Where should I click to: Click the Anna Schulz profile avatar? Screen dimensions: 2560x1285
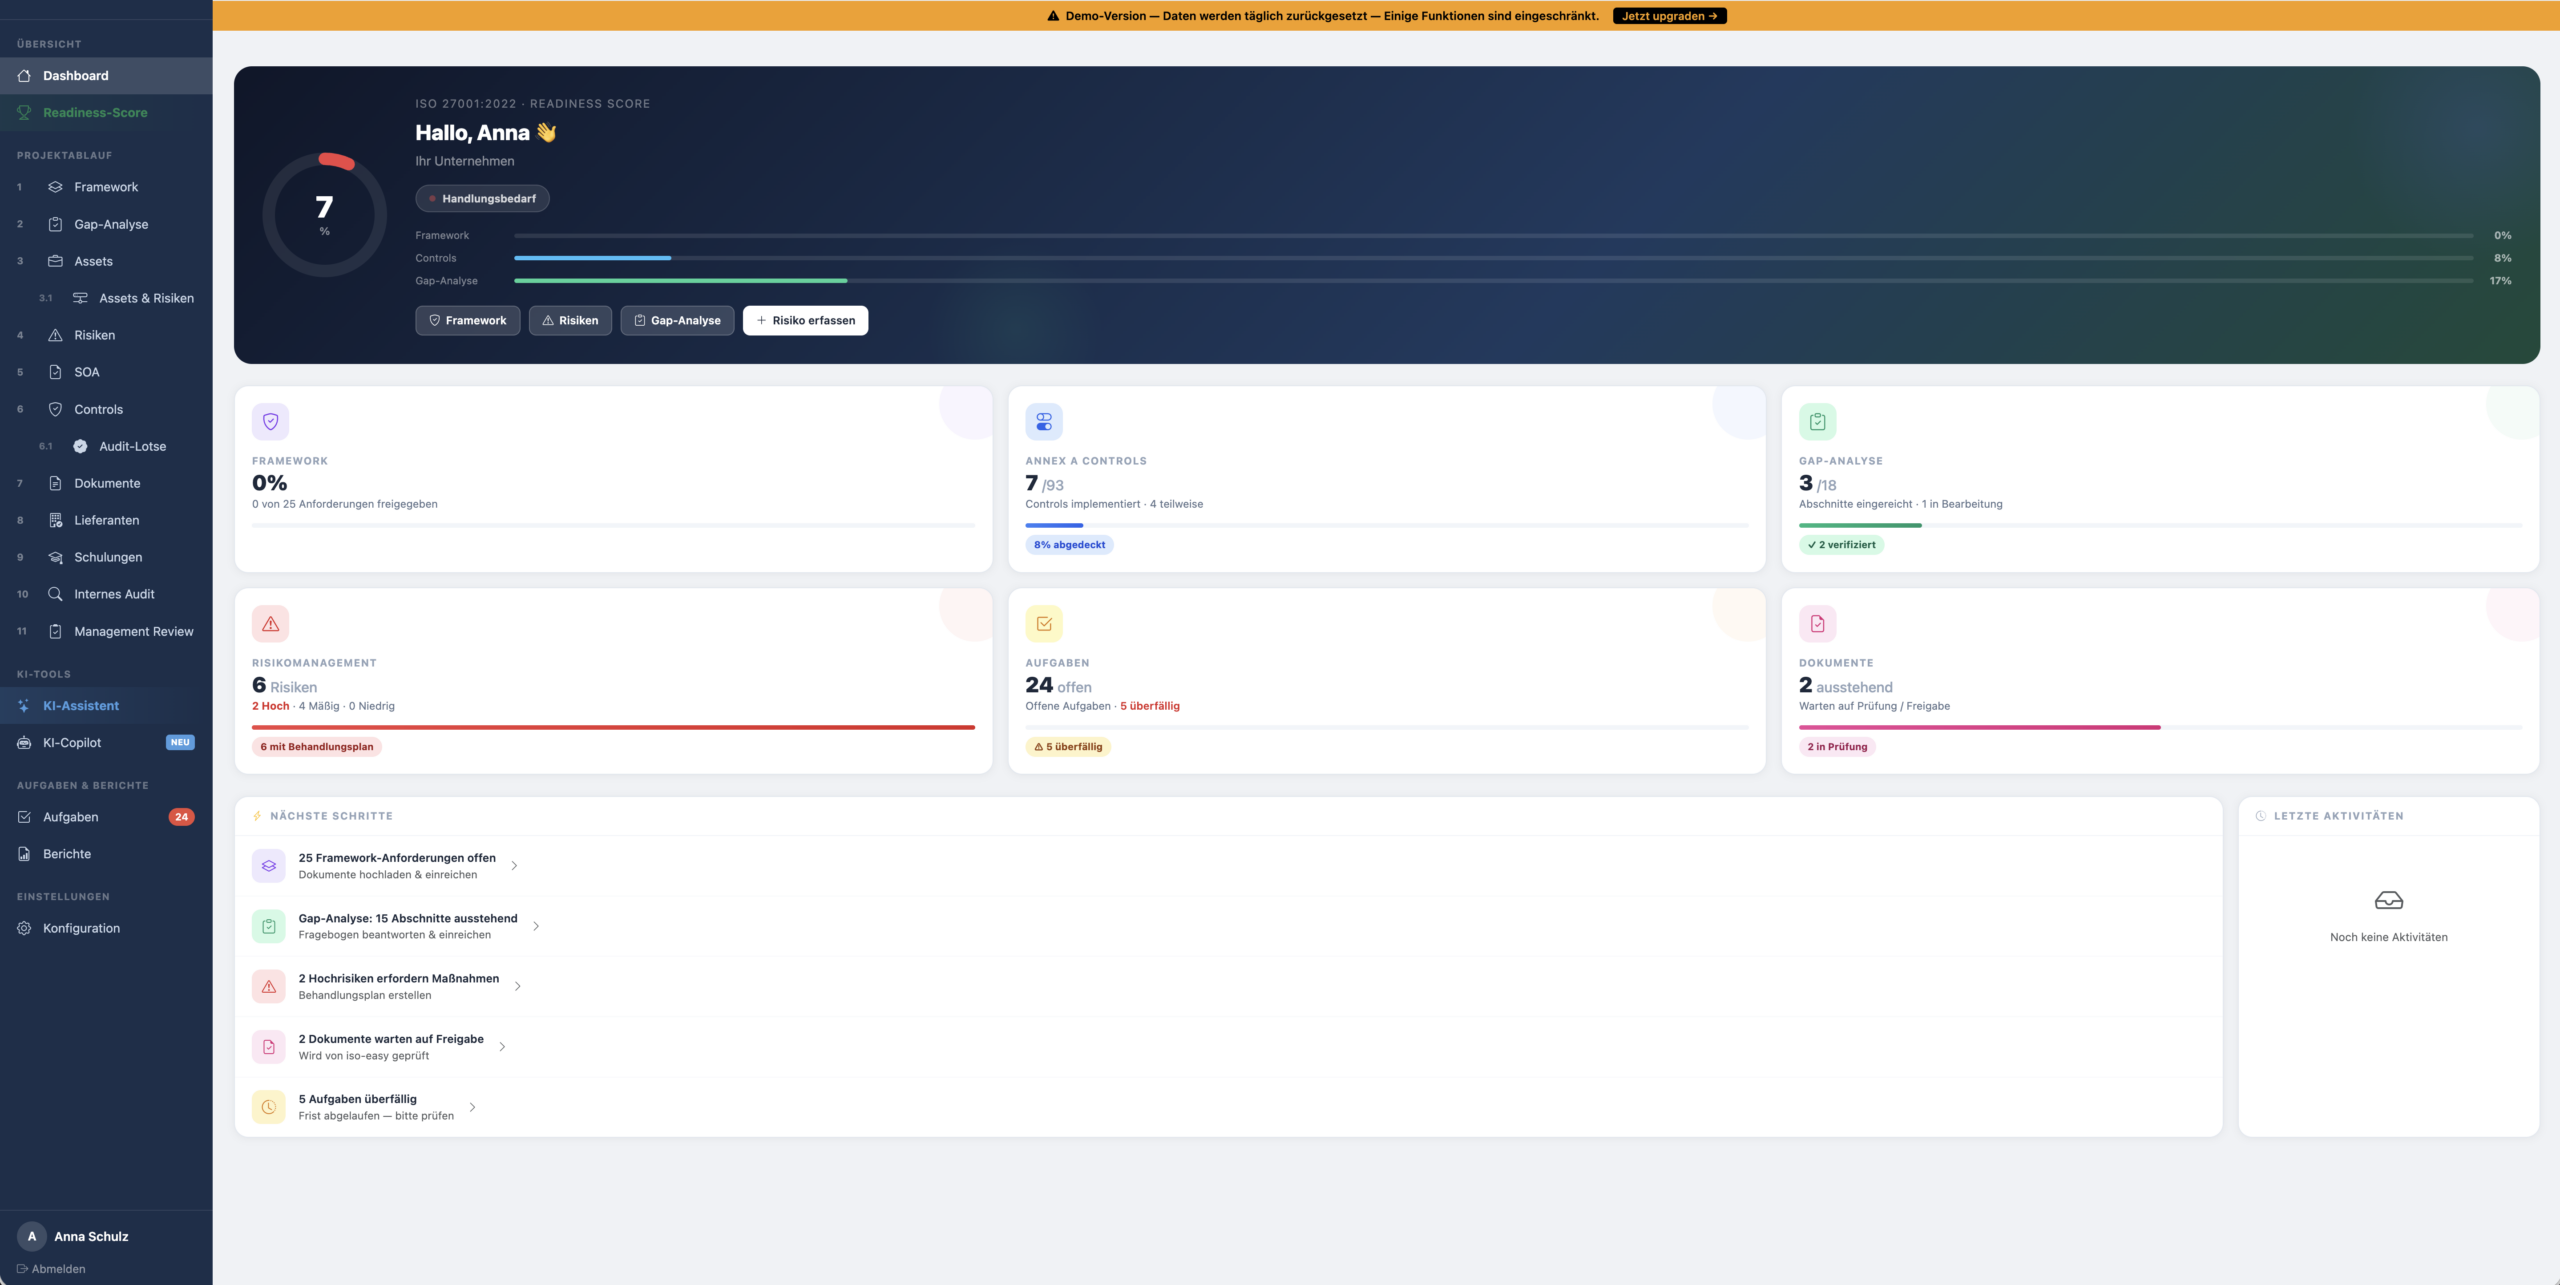[31, 1236]
